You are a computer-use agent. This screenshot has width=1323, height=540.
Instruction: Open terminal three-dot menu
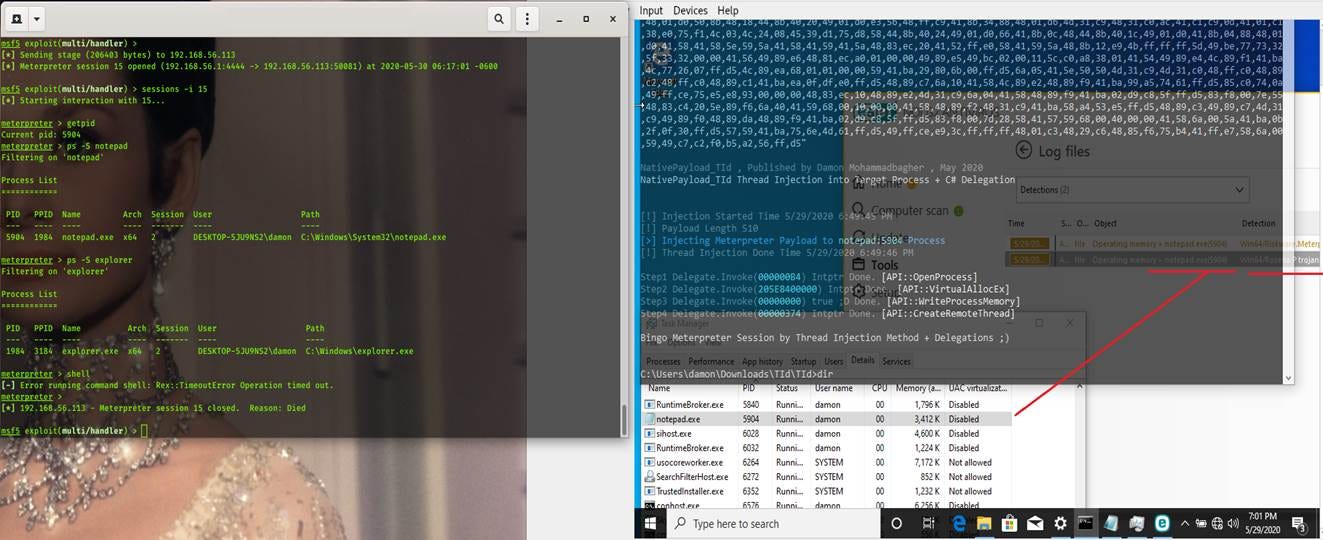tap(528, 19)
